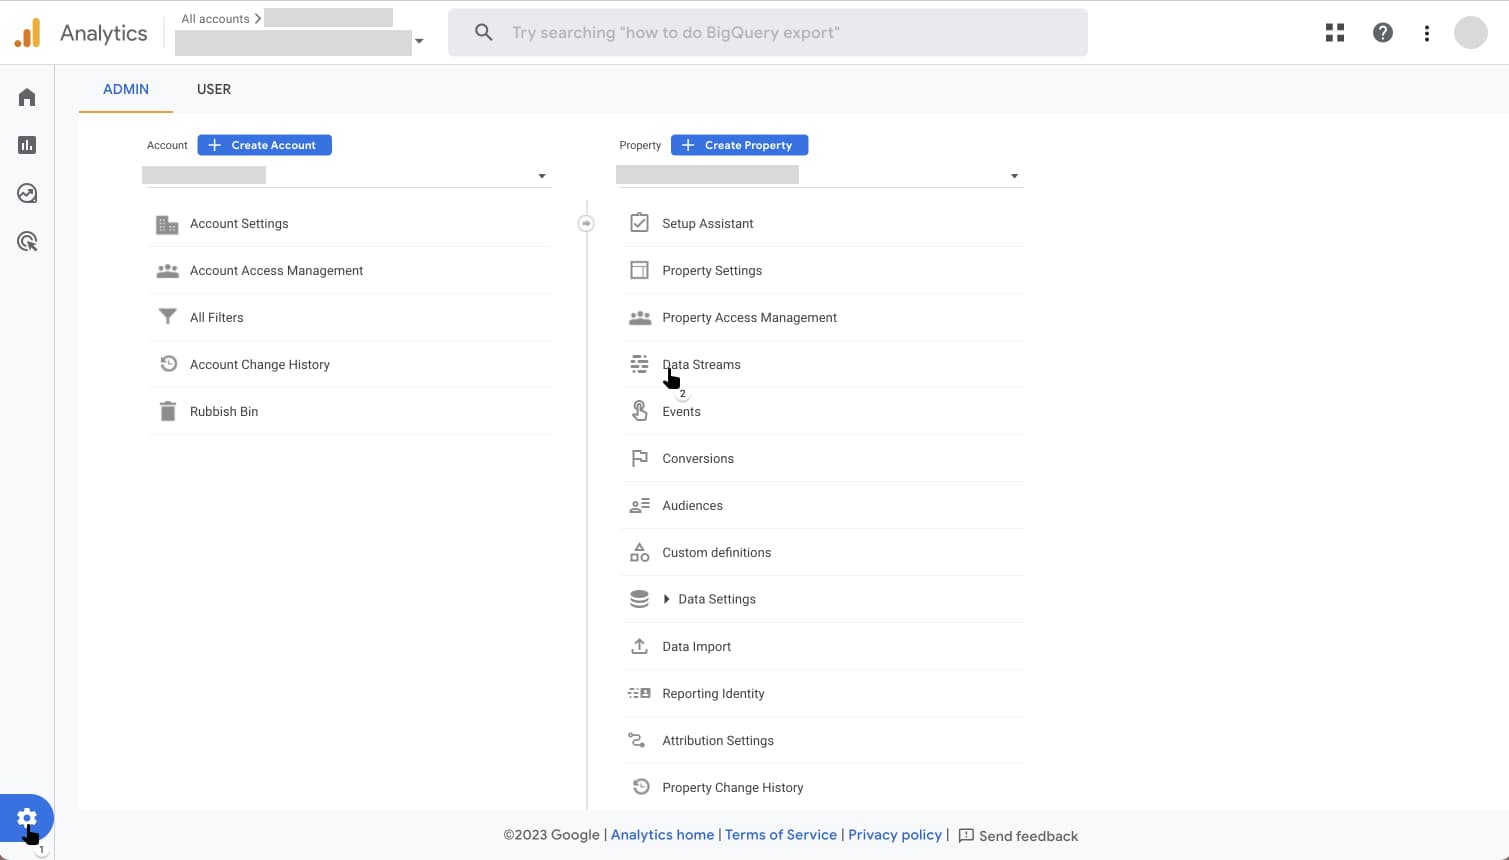Expand the Property selector dropdown
The image size is (1509, 860).
[1014, 176]
